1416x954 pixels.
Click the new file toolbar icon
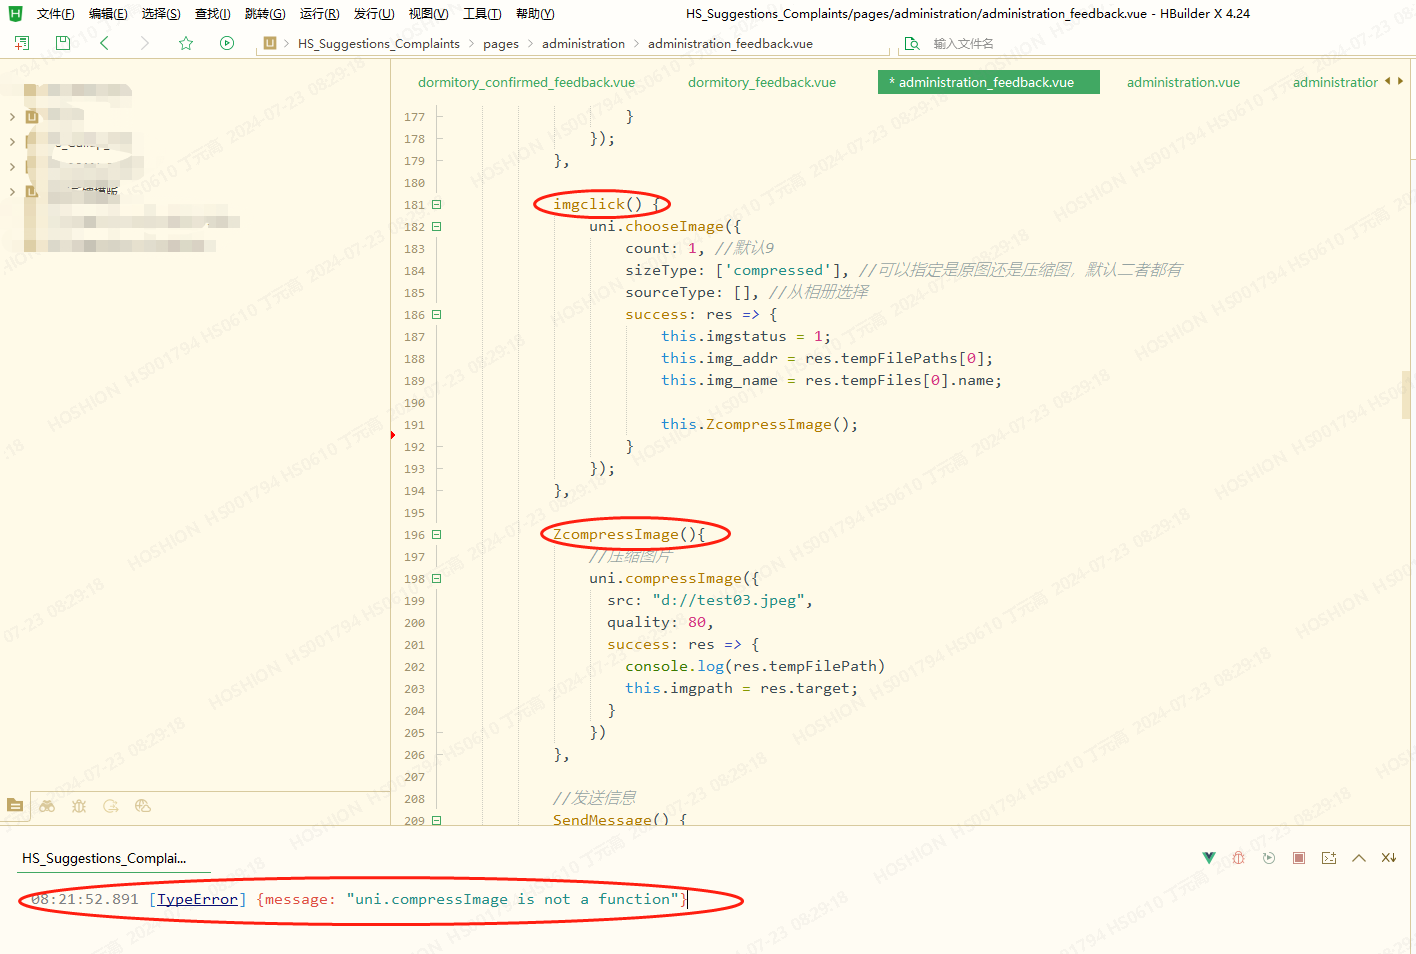(x=22, y=43)
